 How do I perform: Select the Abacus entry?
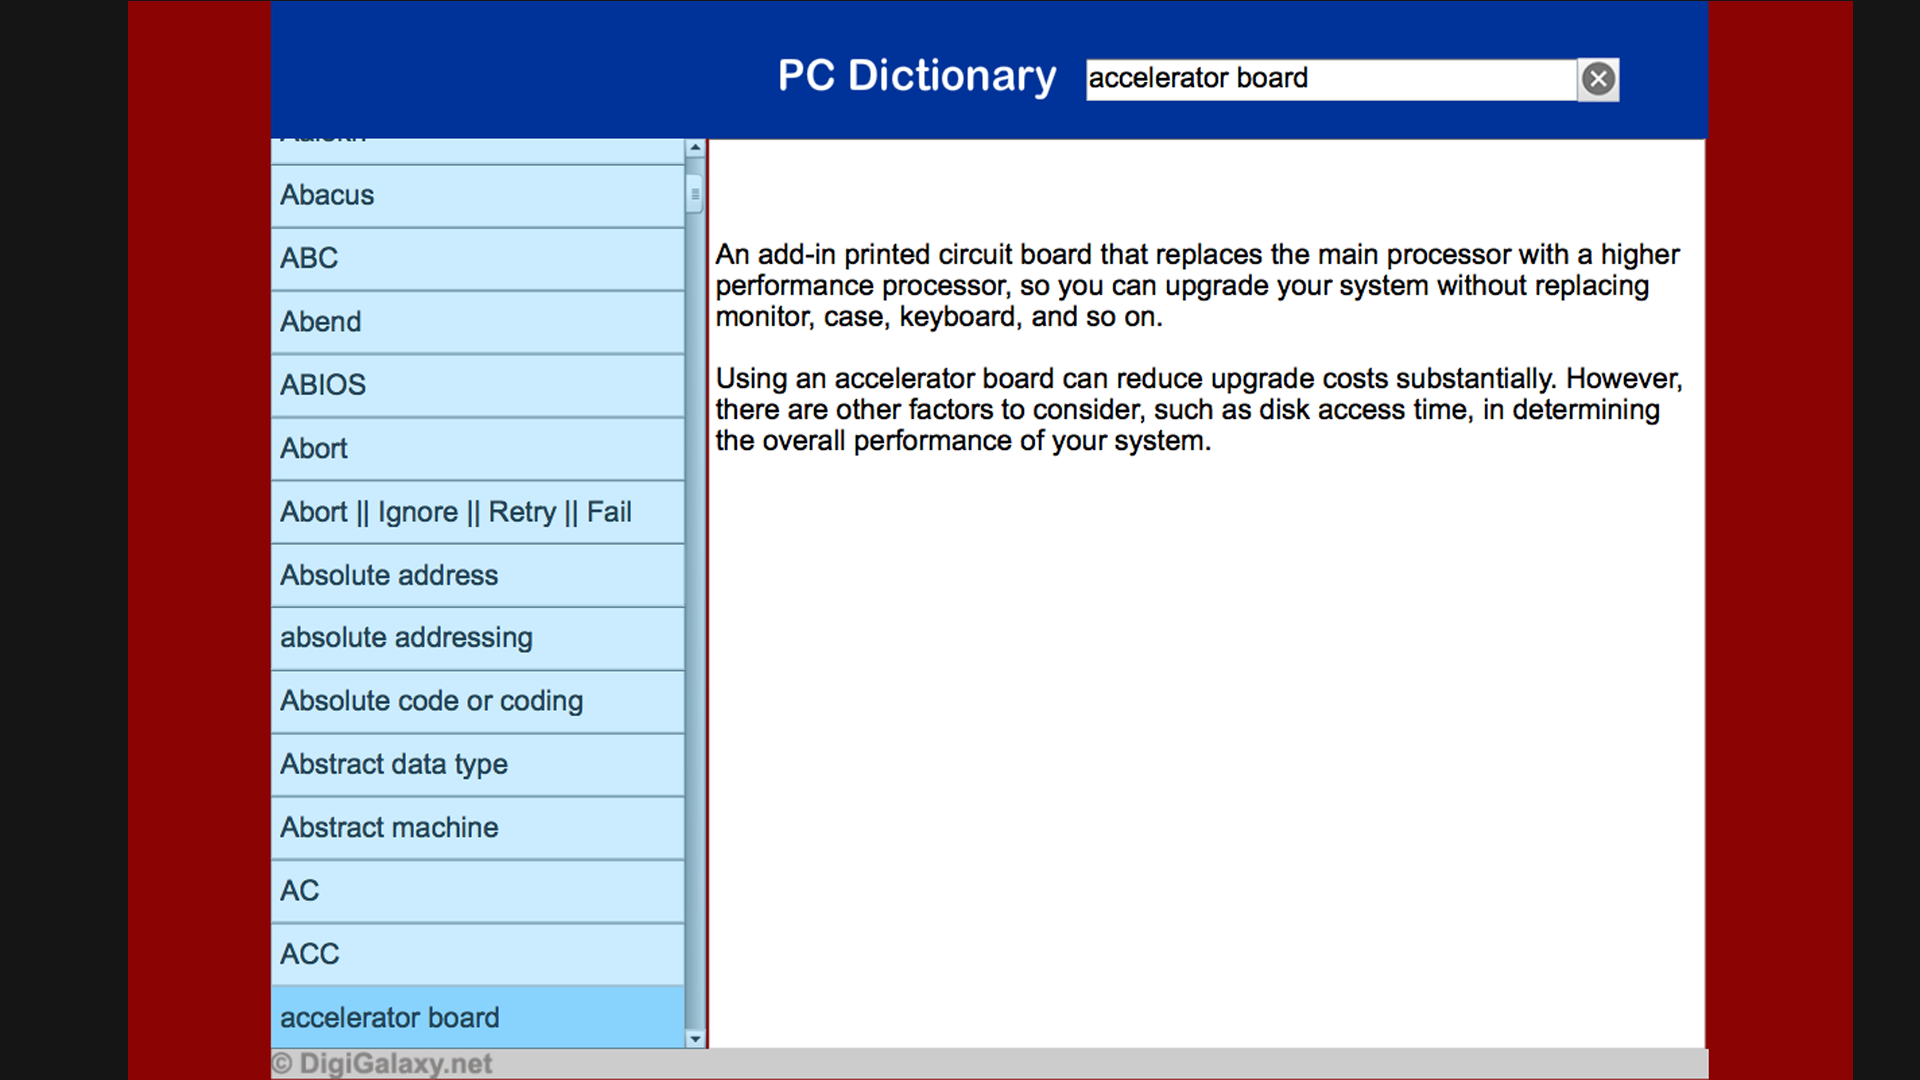pos(478,196)
